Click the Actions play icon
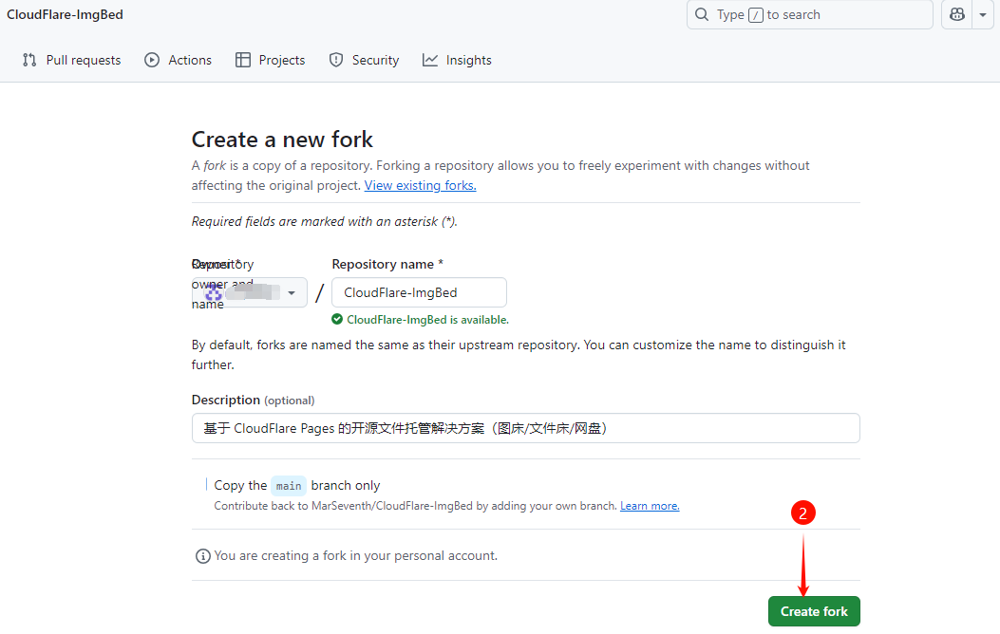This screenshot has width=1000, height=634. coord(152,60)
